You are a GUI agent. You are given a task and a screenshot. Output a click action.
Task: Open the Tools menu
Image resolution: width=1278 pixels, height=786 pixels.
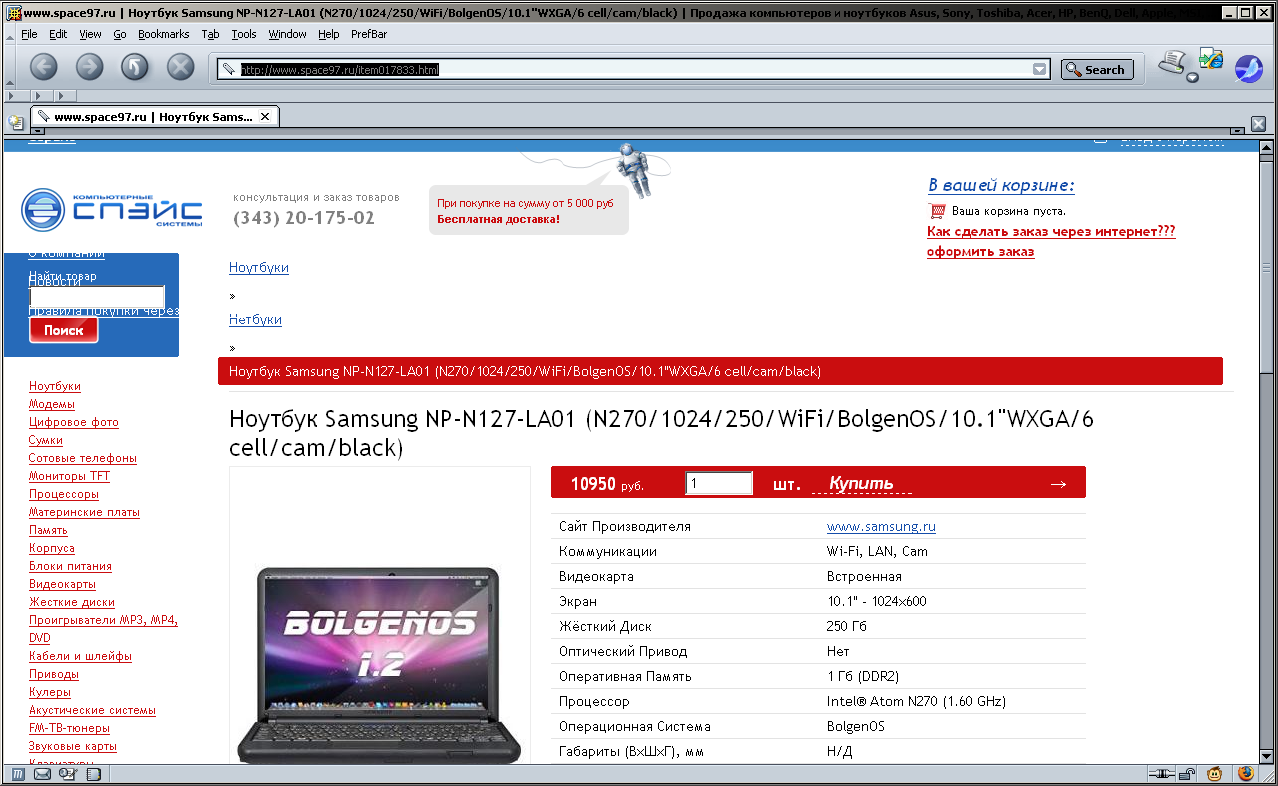coord(244,34)
